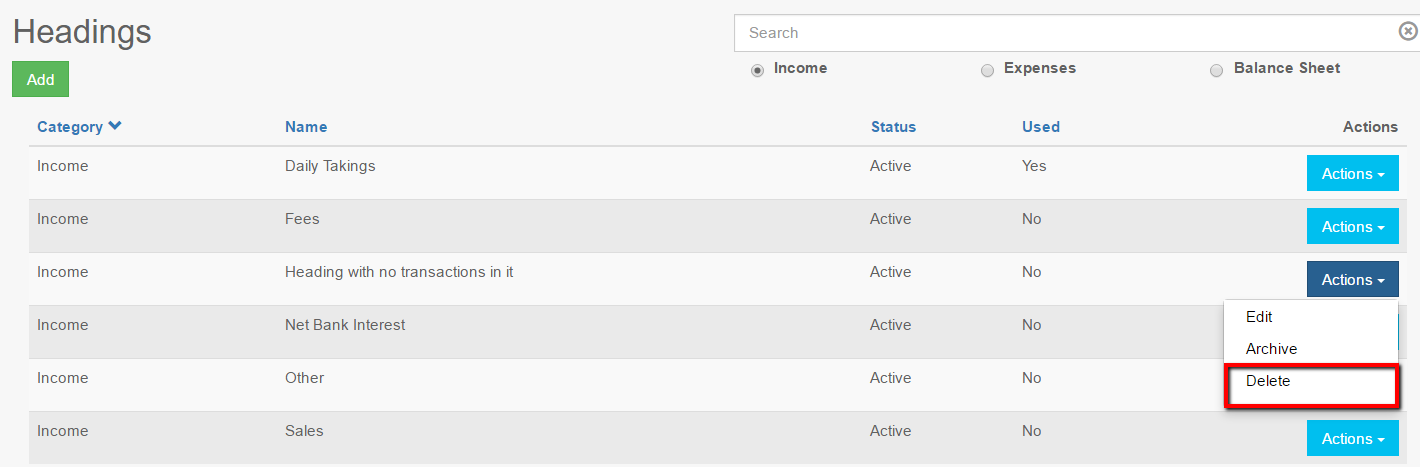Expand Actions dropdown for Sales row
Screen dimensions: 1420x467
1352,439
